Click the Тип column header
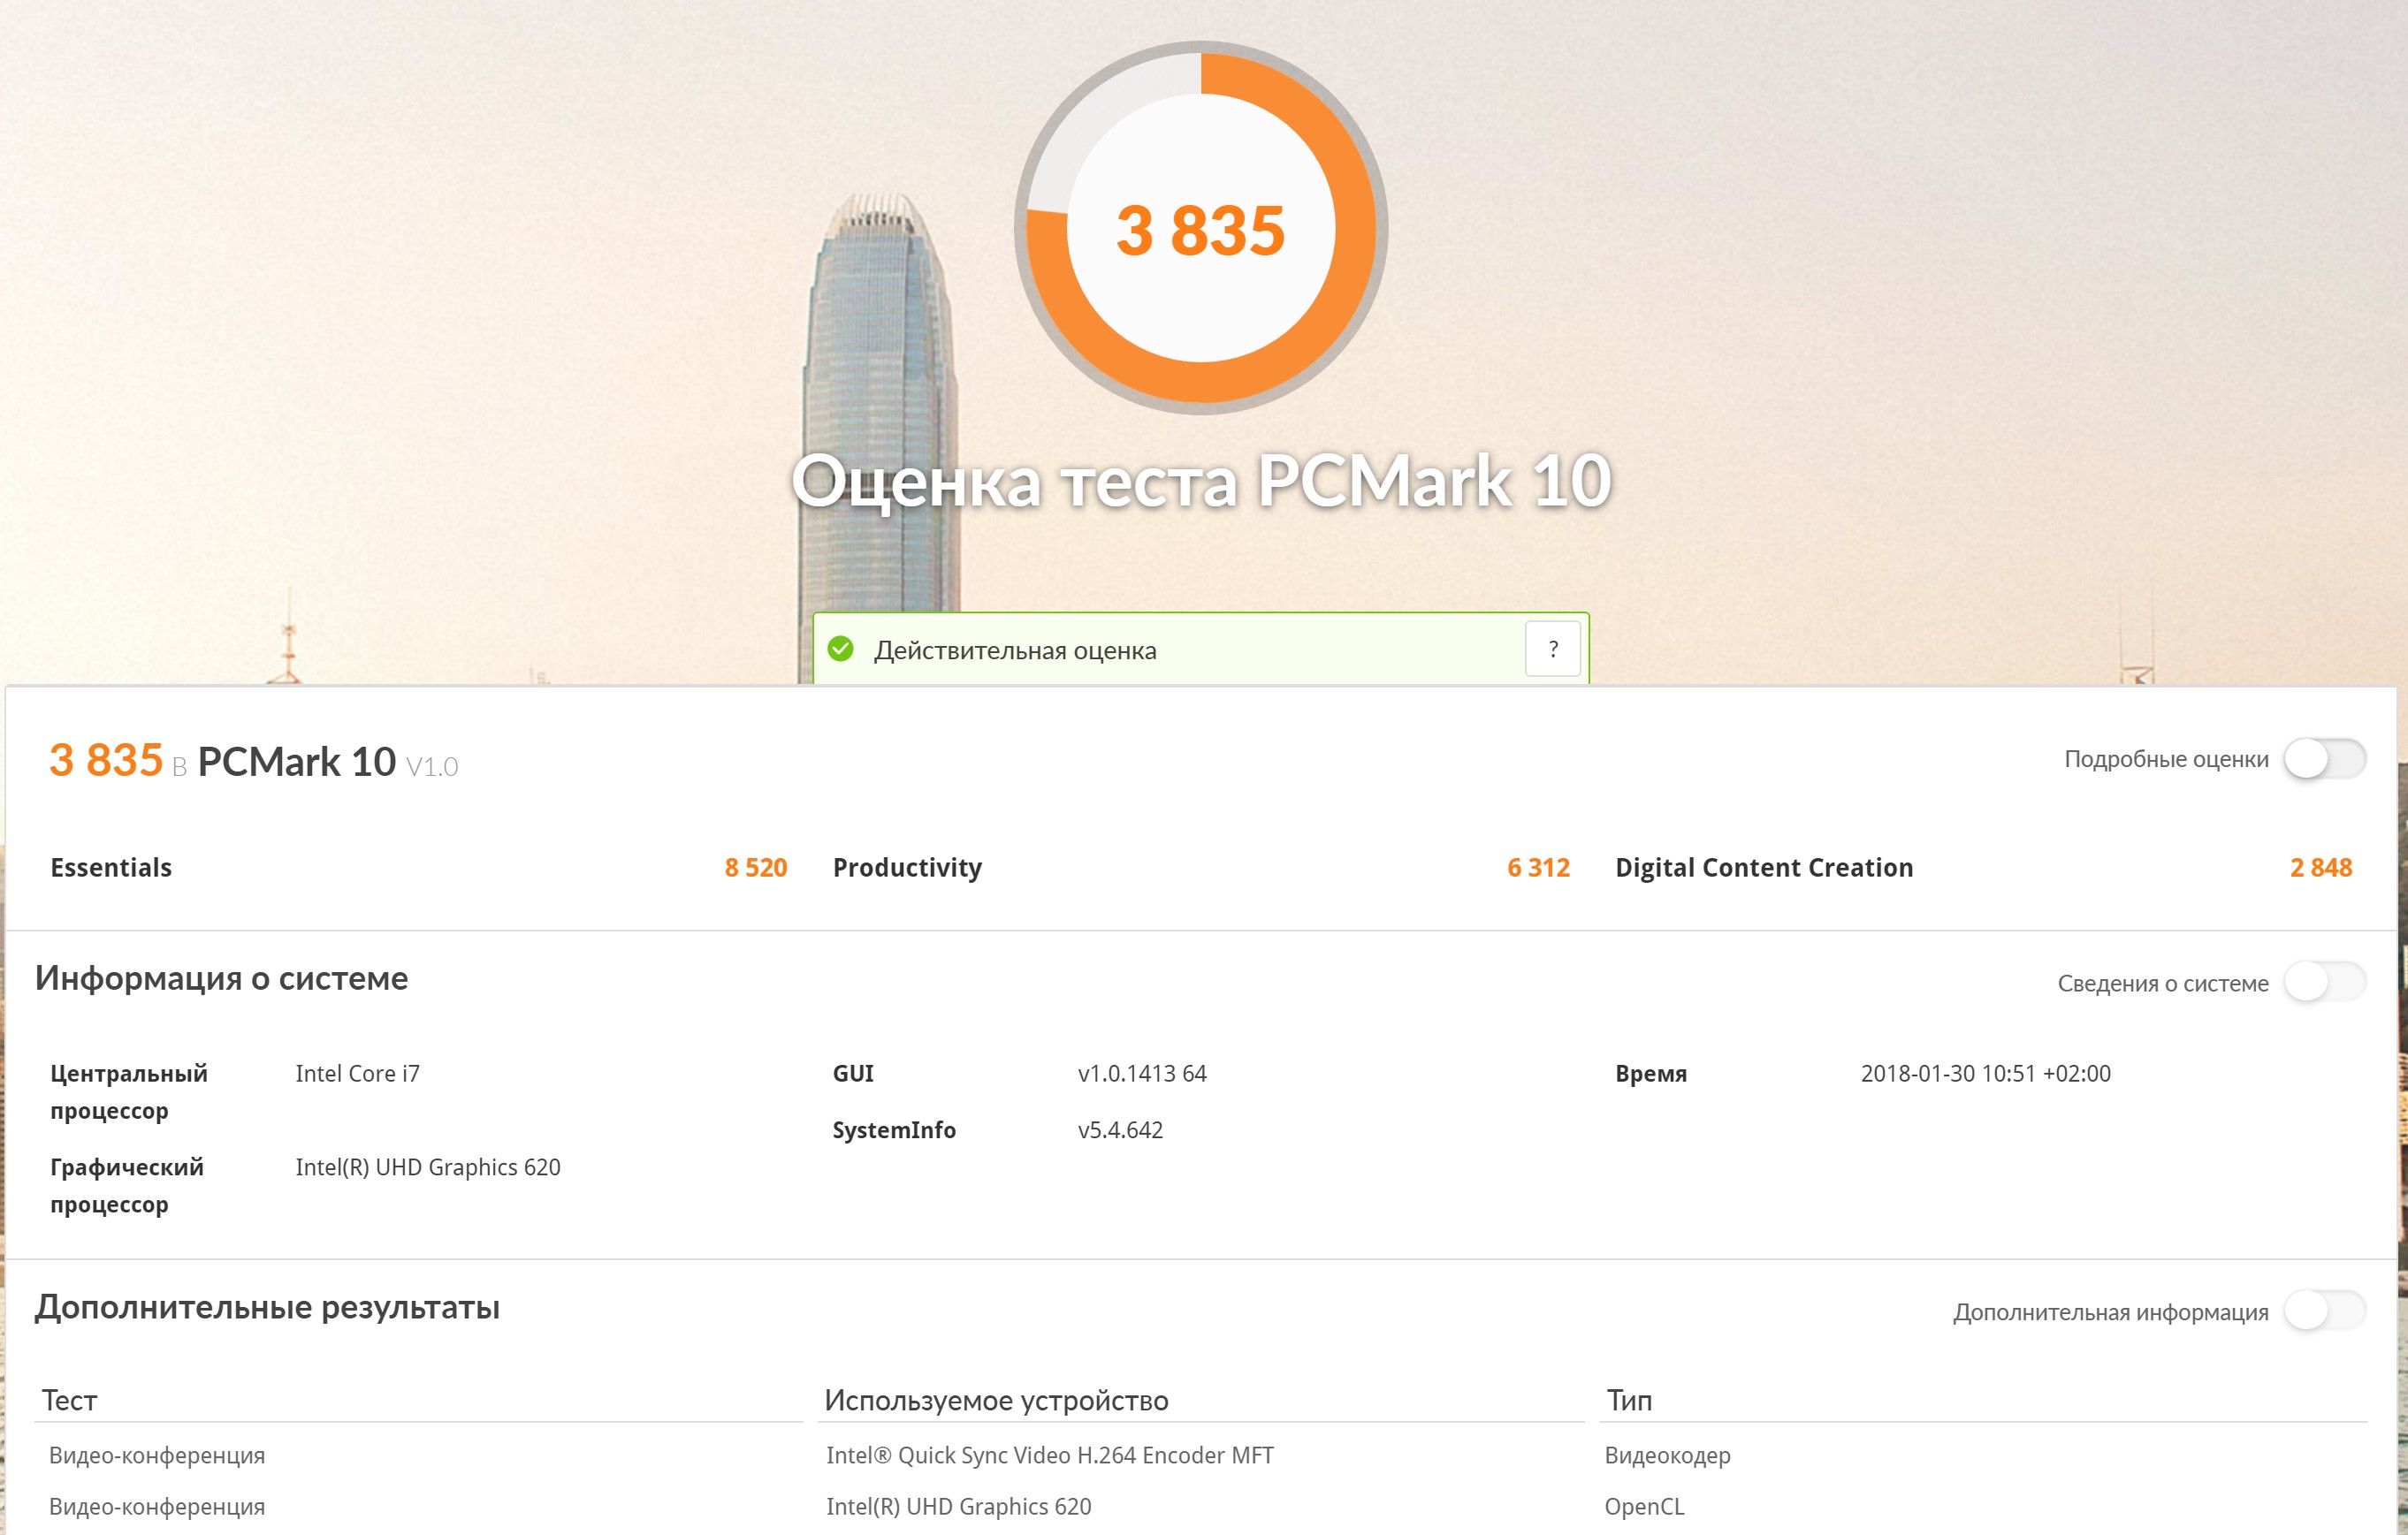Image resolution: width=2408 pixels, height=1535 pixels. point(1629,1400)
